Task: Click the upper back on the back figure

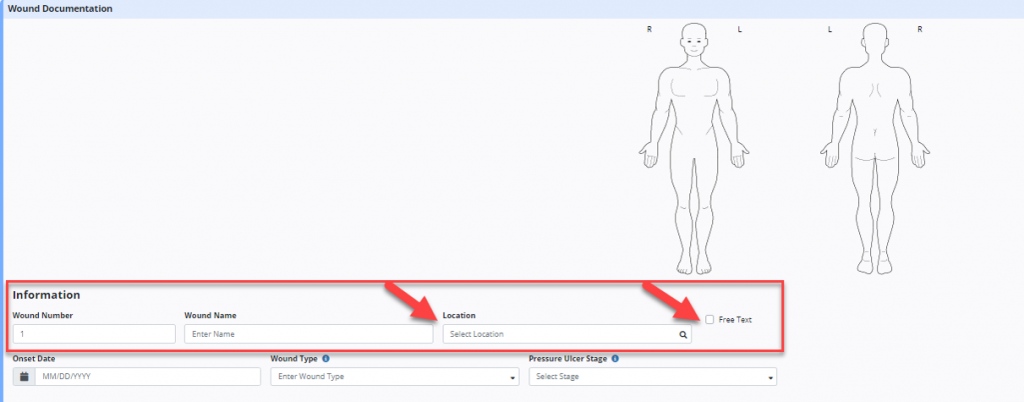Action: 875,92
